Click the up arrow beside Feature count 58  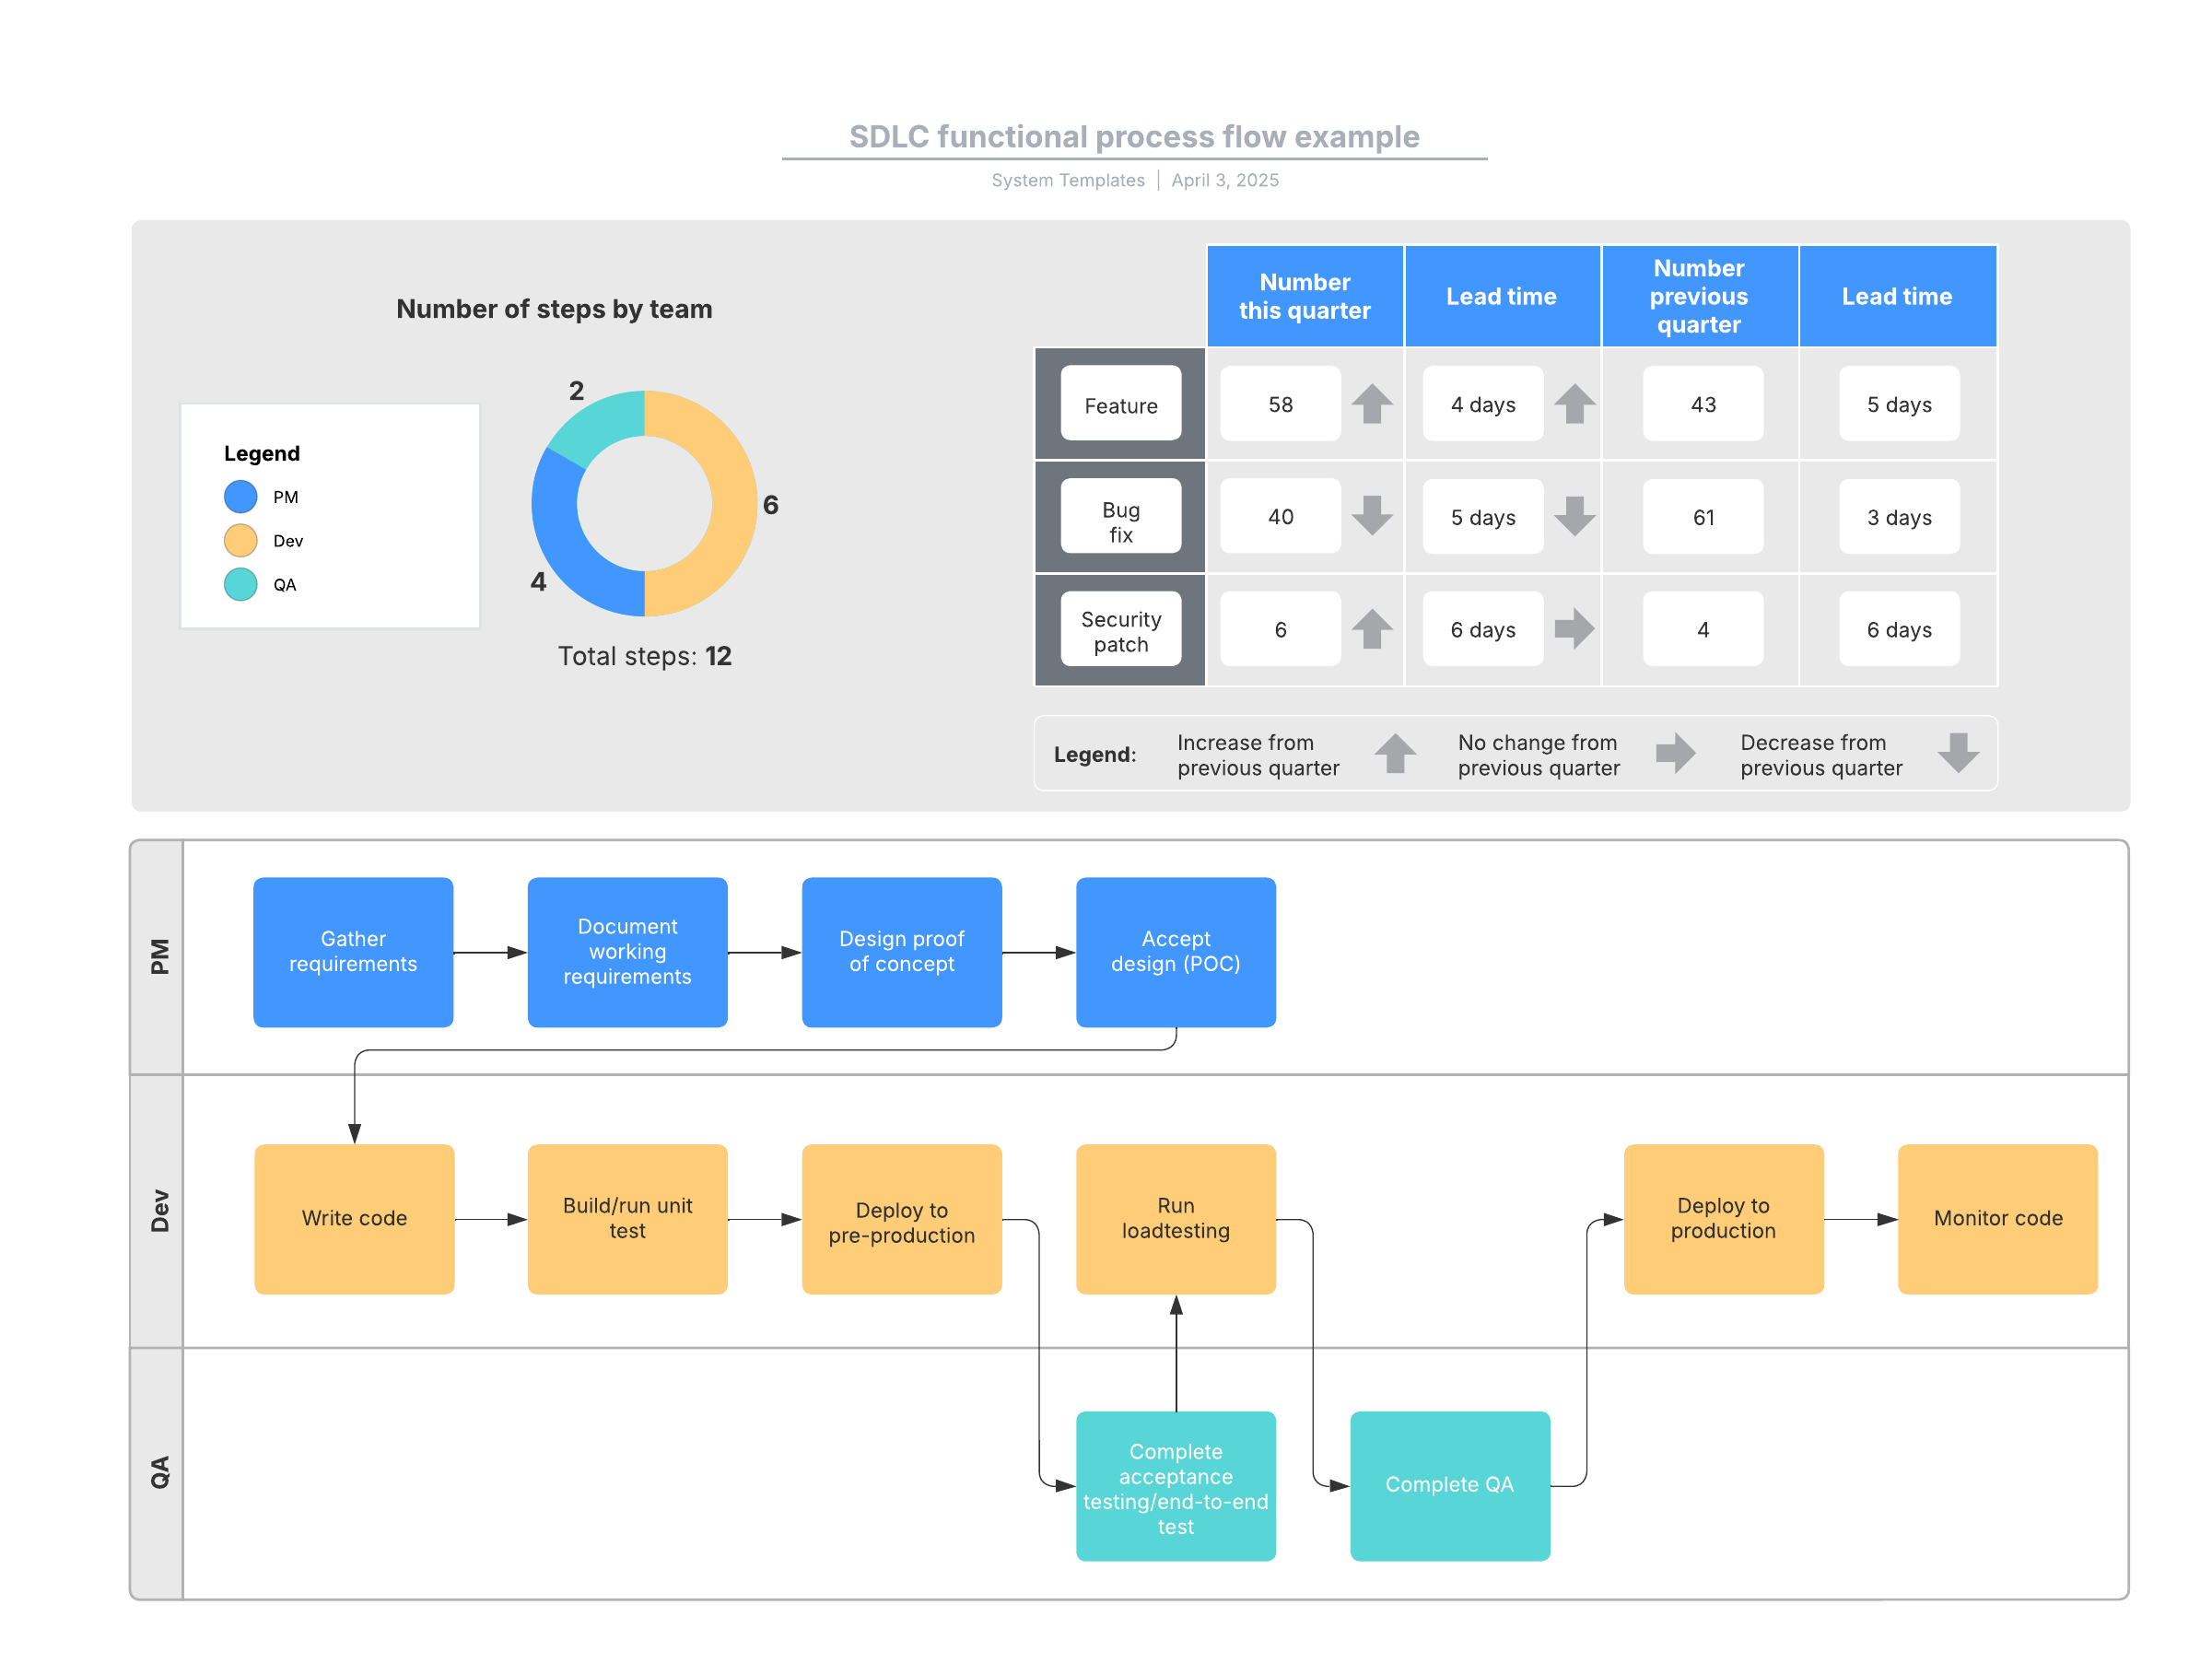[x=1372, y=404]
